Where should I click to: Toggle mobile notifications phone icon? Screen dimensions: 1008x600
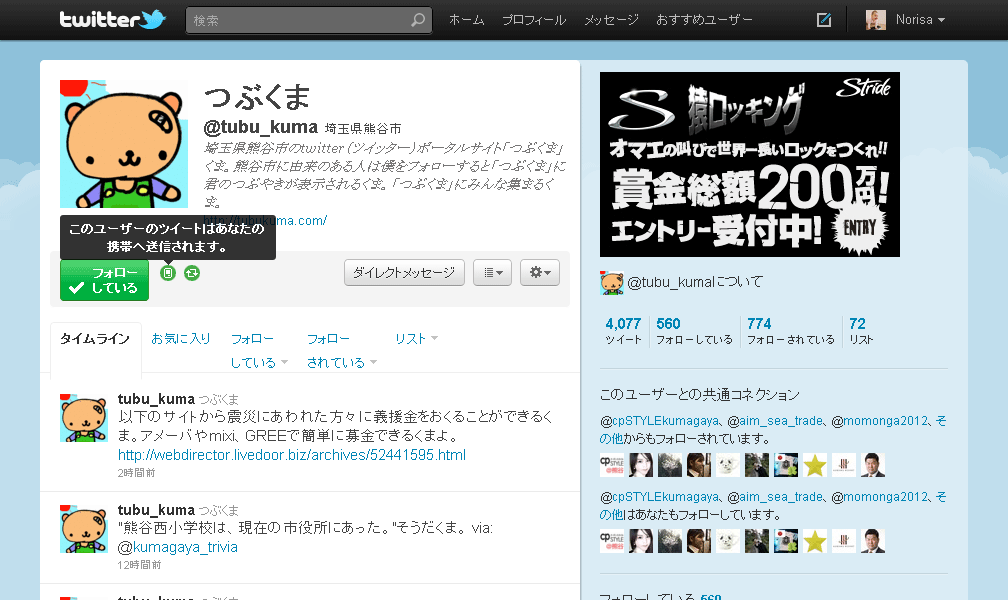168,273
